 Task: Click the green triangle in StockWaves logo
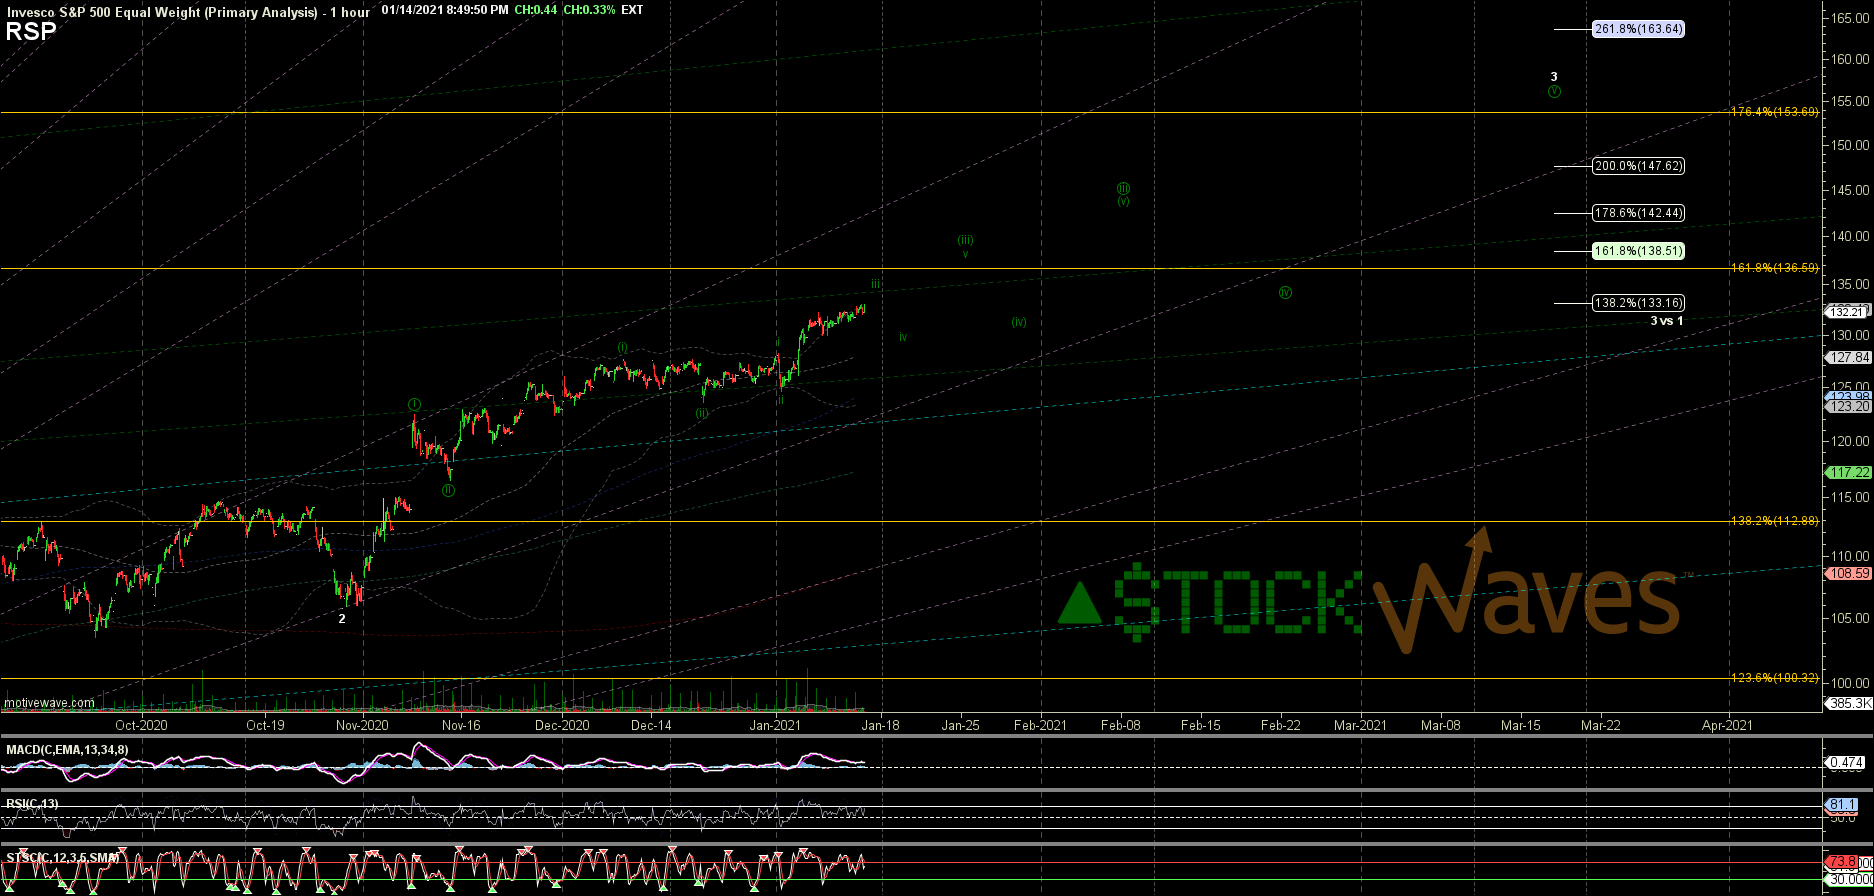point(1082,603)
